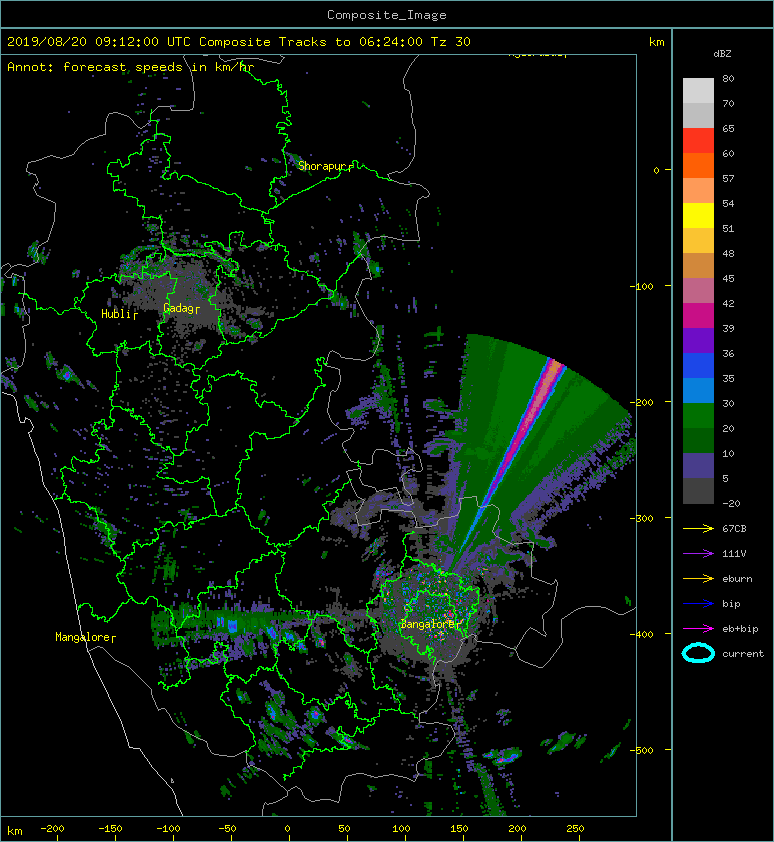This screenshot has height=842, width=774.
Task: Click 'Annot: forecast speeds in km/hr' text
Action: [x=131, y=67]
